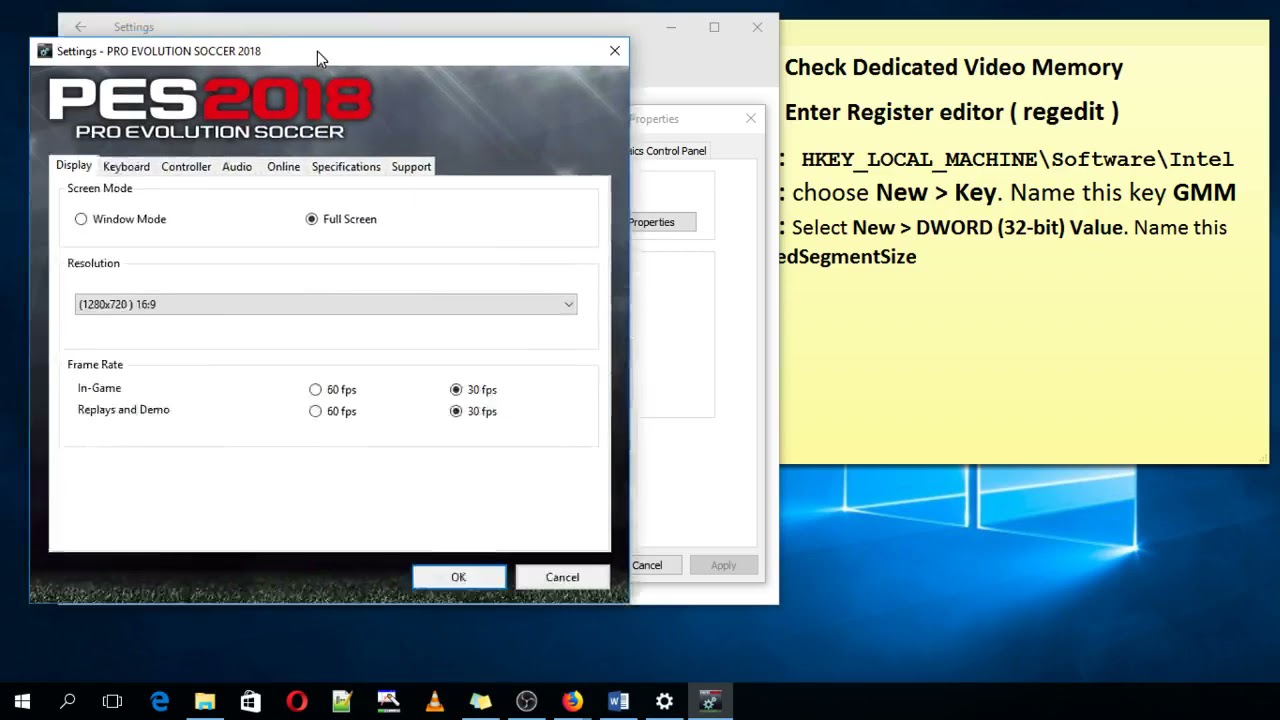This screenshot has height=720, width=1280.
Task: Switch to the Controller tab
Action: pos(185,167)
